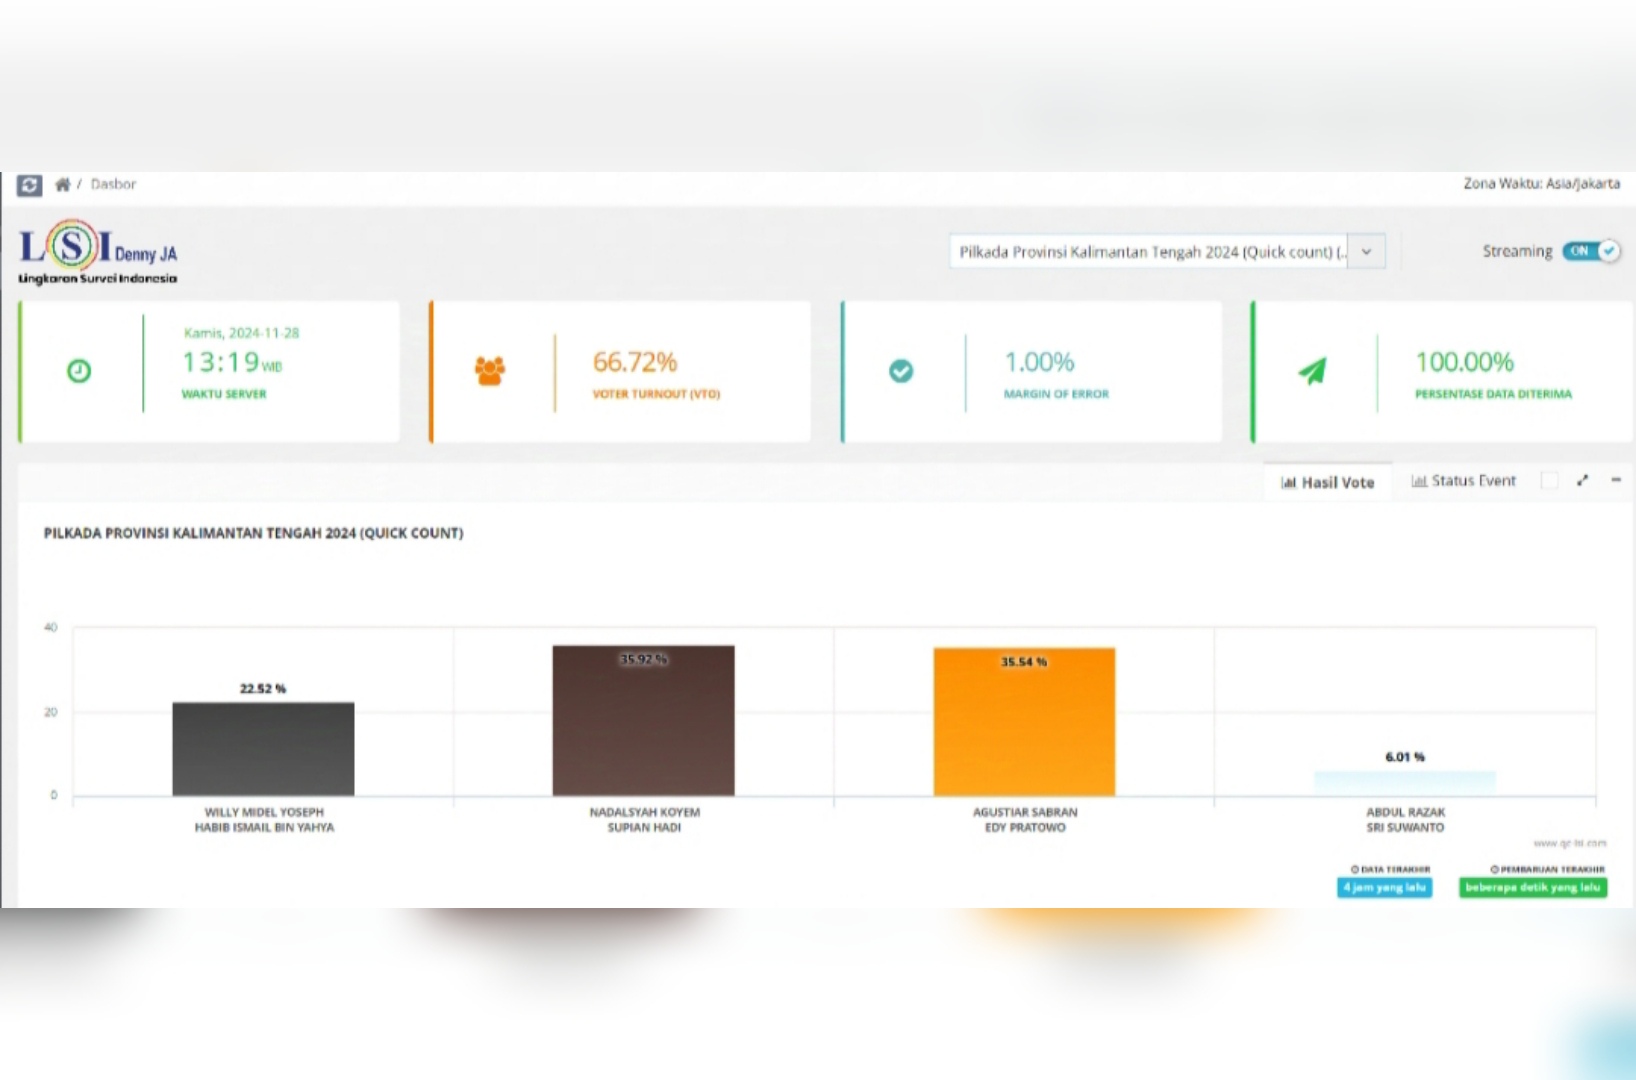This screenshot has height=1080, width=1636.
Task: Click the refresh icon in the breadcrumb bar
Action: pyautogui.click(x=30, y=185)
